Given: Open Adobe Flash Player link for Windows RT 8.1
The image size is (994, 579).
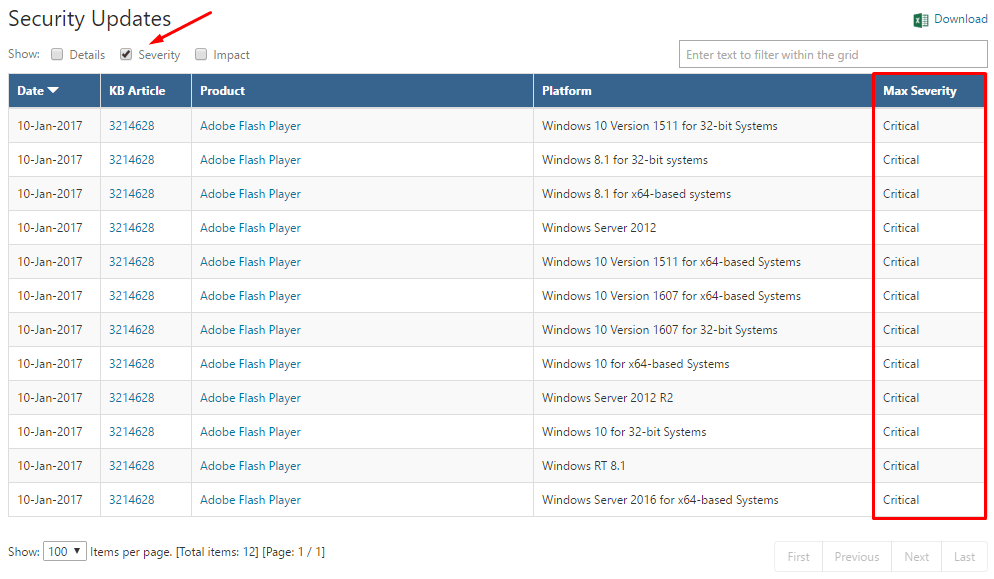Looking at the screenshot, I should (x=250, y=465).
